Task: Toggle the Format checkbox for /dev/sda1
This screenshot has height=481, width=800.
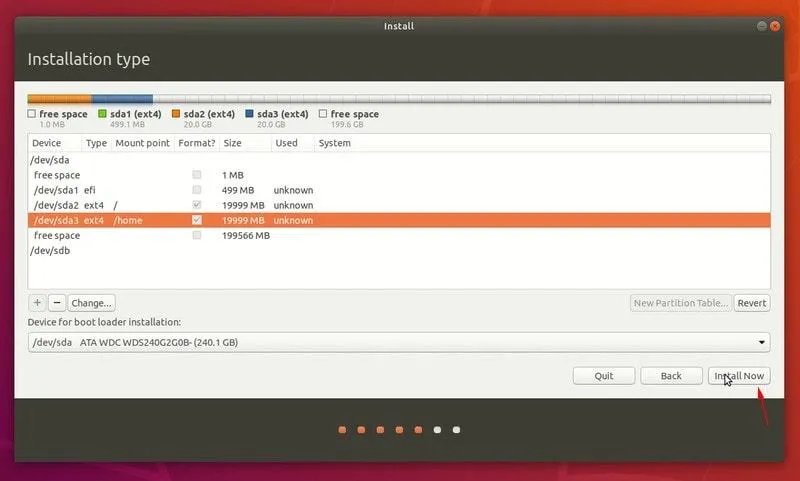Action: click(x=197, y=190)
